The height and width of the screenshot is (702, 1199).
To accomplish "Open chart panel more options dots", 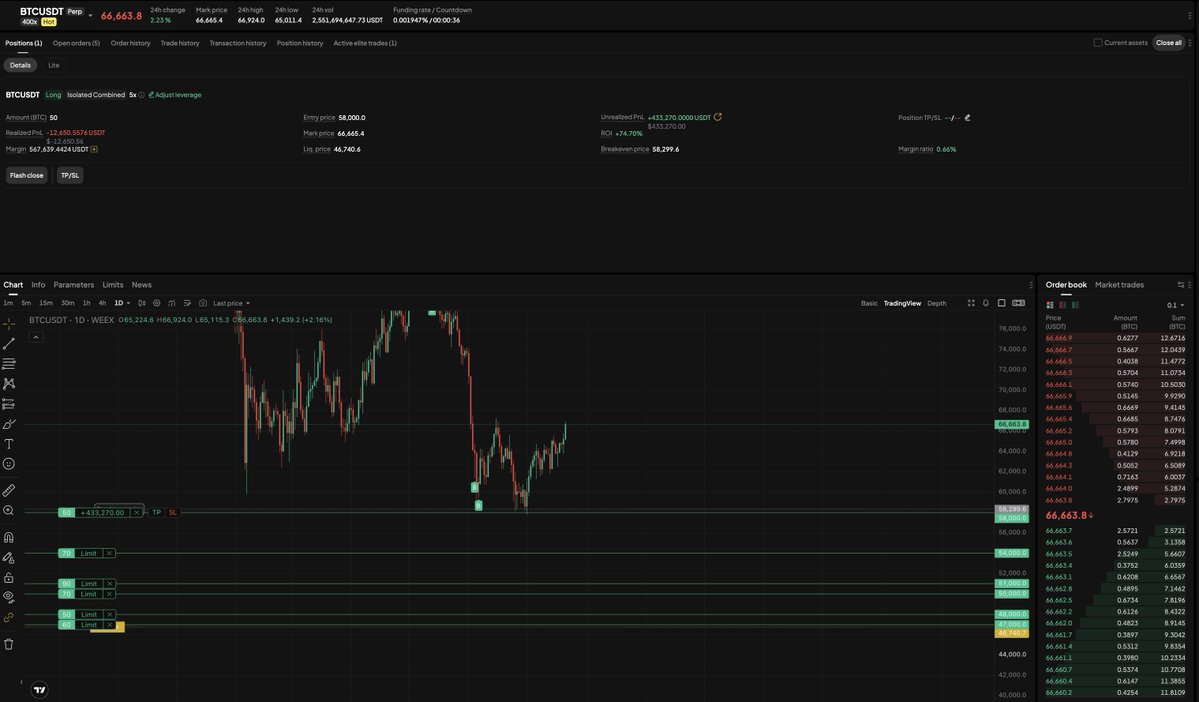I will coord(1031,285).
